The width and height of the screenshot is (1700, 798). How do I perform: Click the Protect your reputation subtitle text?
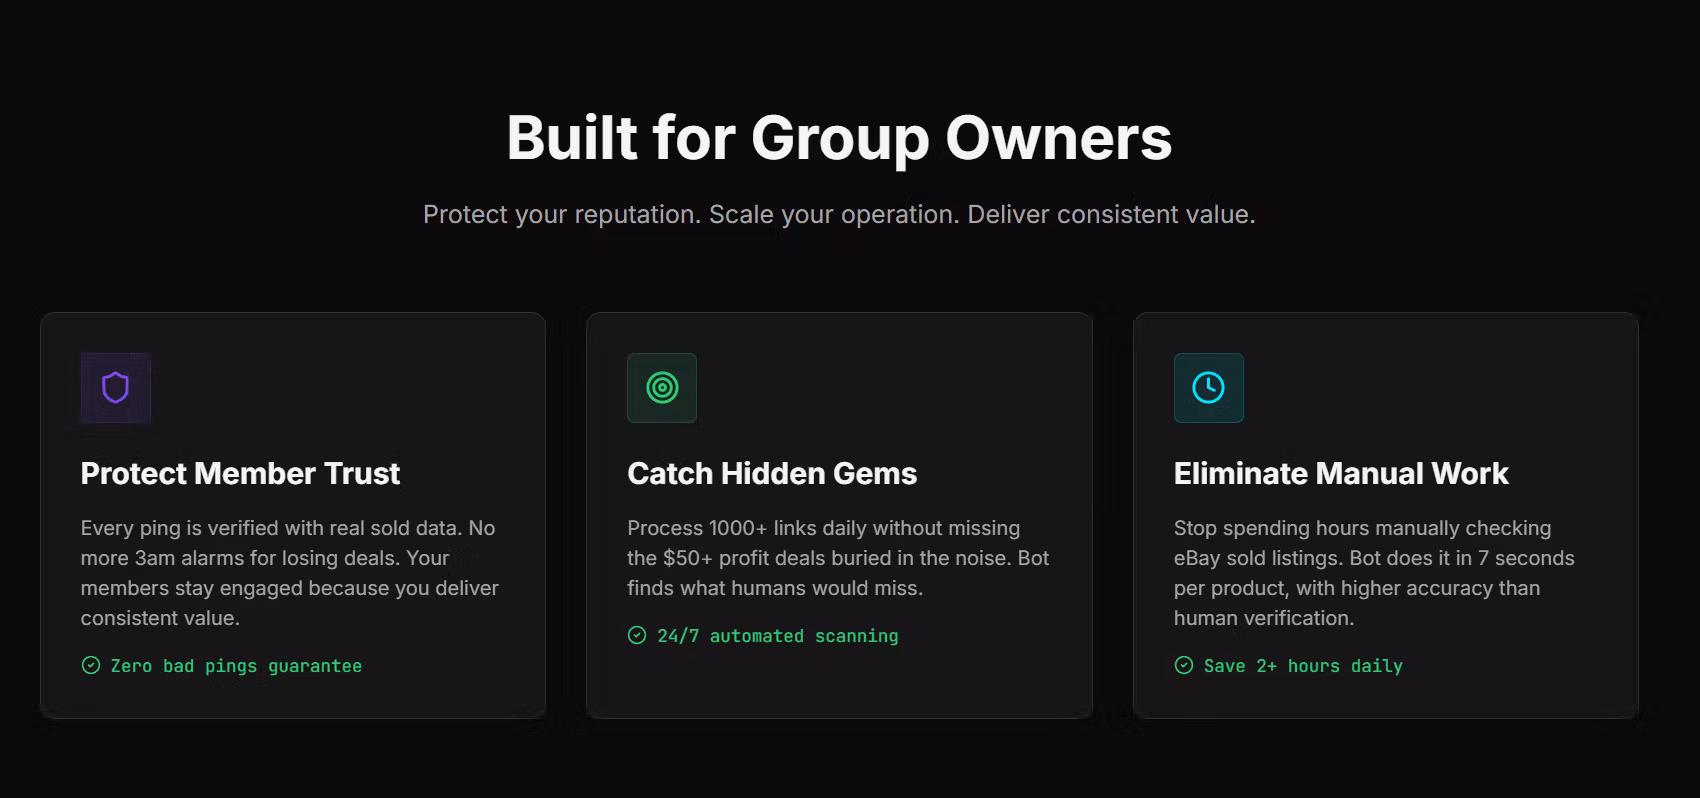839,215
